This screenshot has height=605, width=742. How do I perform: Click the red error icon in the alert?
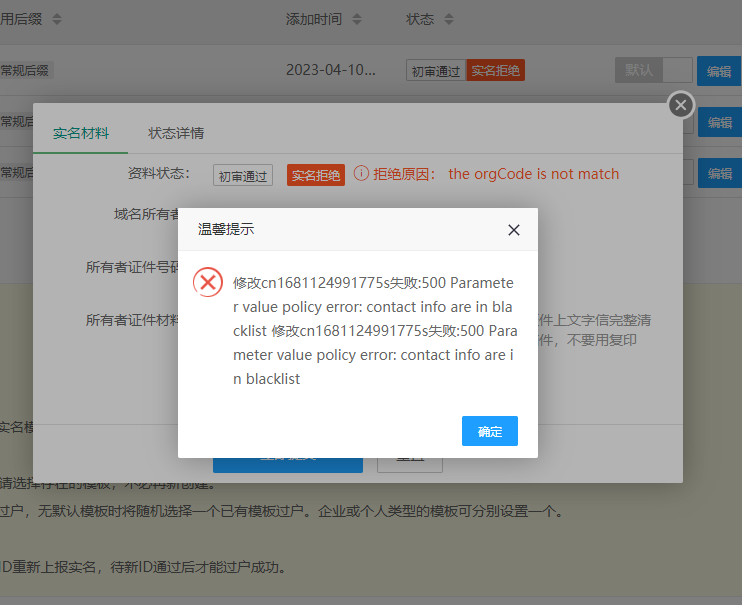pos(208,282)
